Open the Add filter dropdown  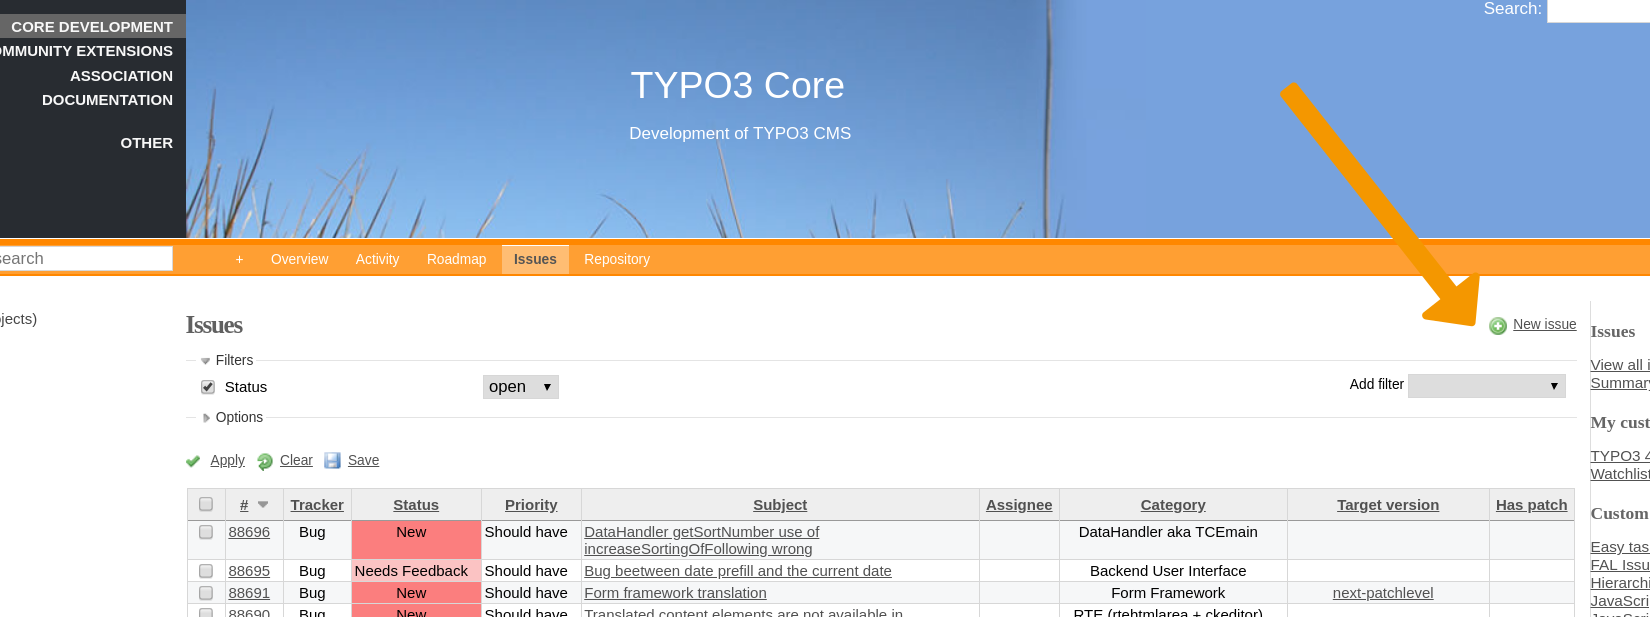(x=1486, y=385)
